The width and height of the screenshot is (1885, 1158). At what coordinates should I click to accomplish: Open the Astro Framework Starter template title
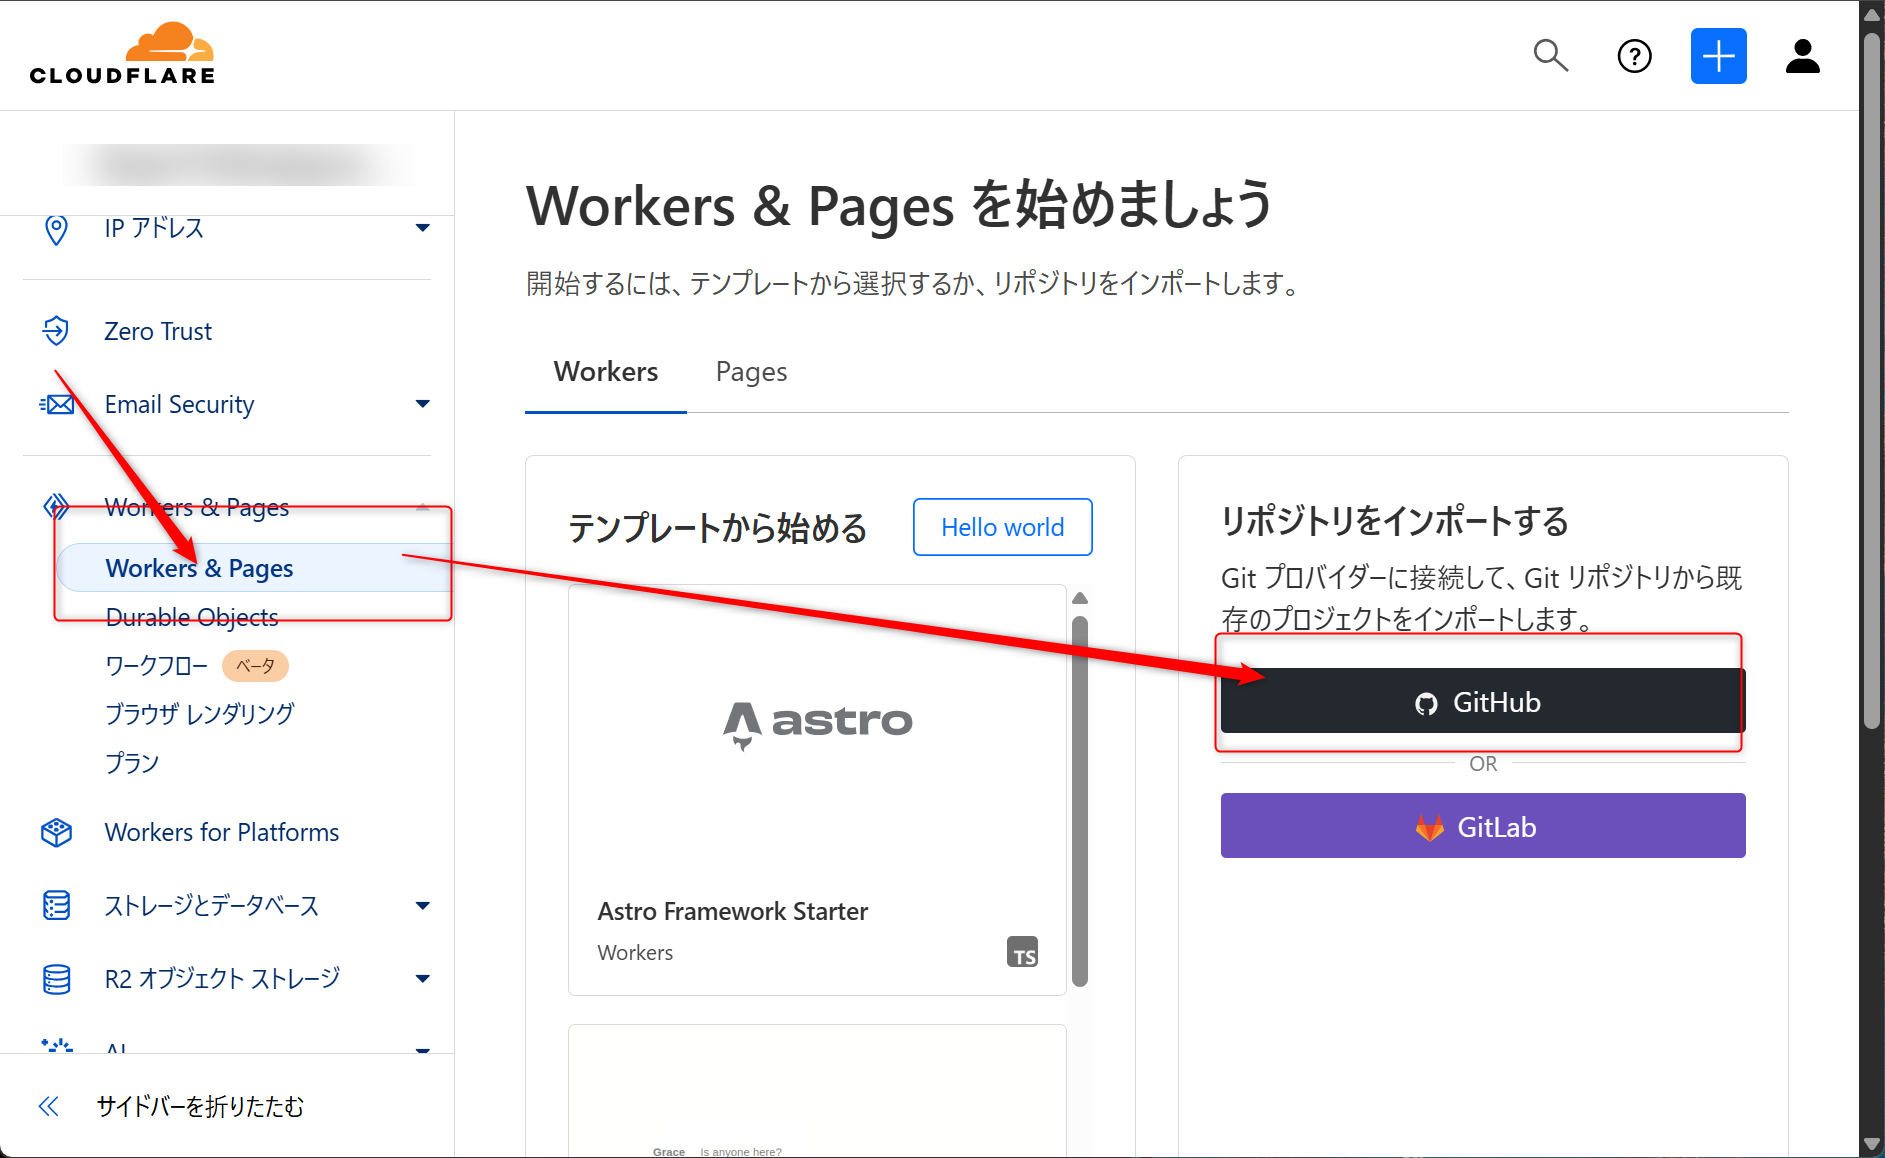coord(733,911)
